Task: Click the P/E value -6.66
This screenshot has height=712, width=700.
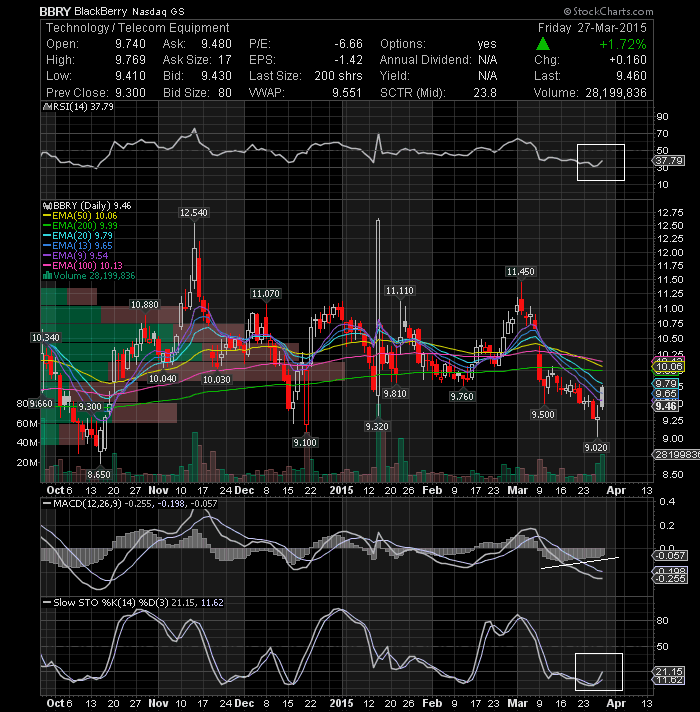Action: (348, 44)
